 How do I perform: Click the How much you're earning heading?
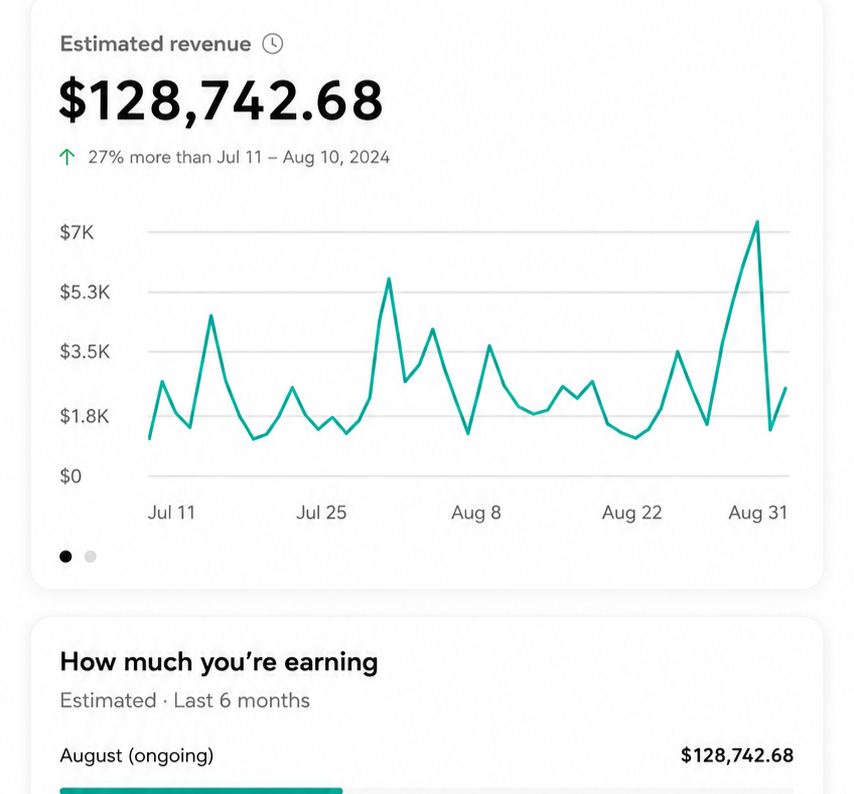tap(219, 662)
